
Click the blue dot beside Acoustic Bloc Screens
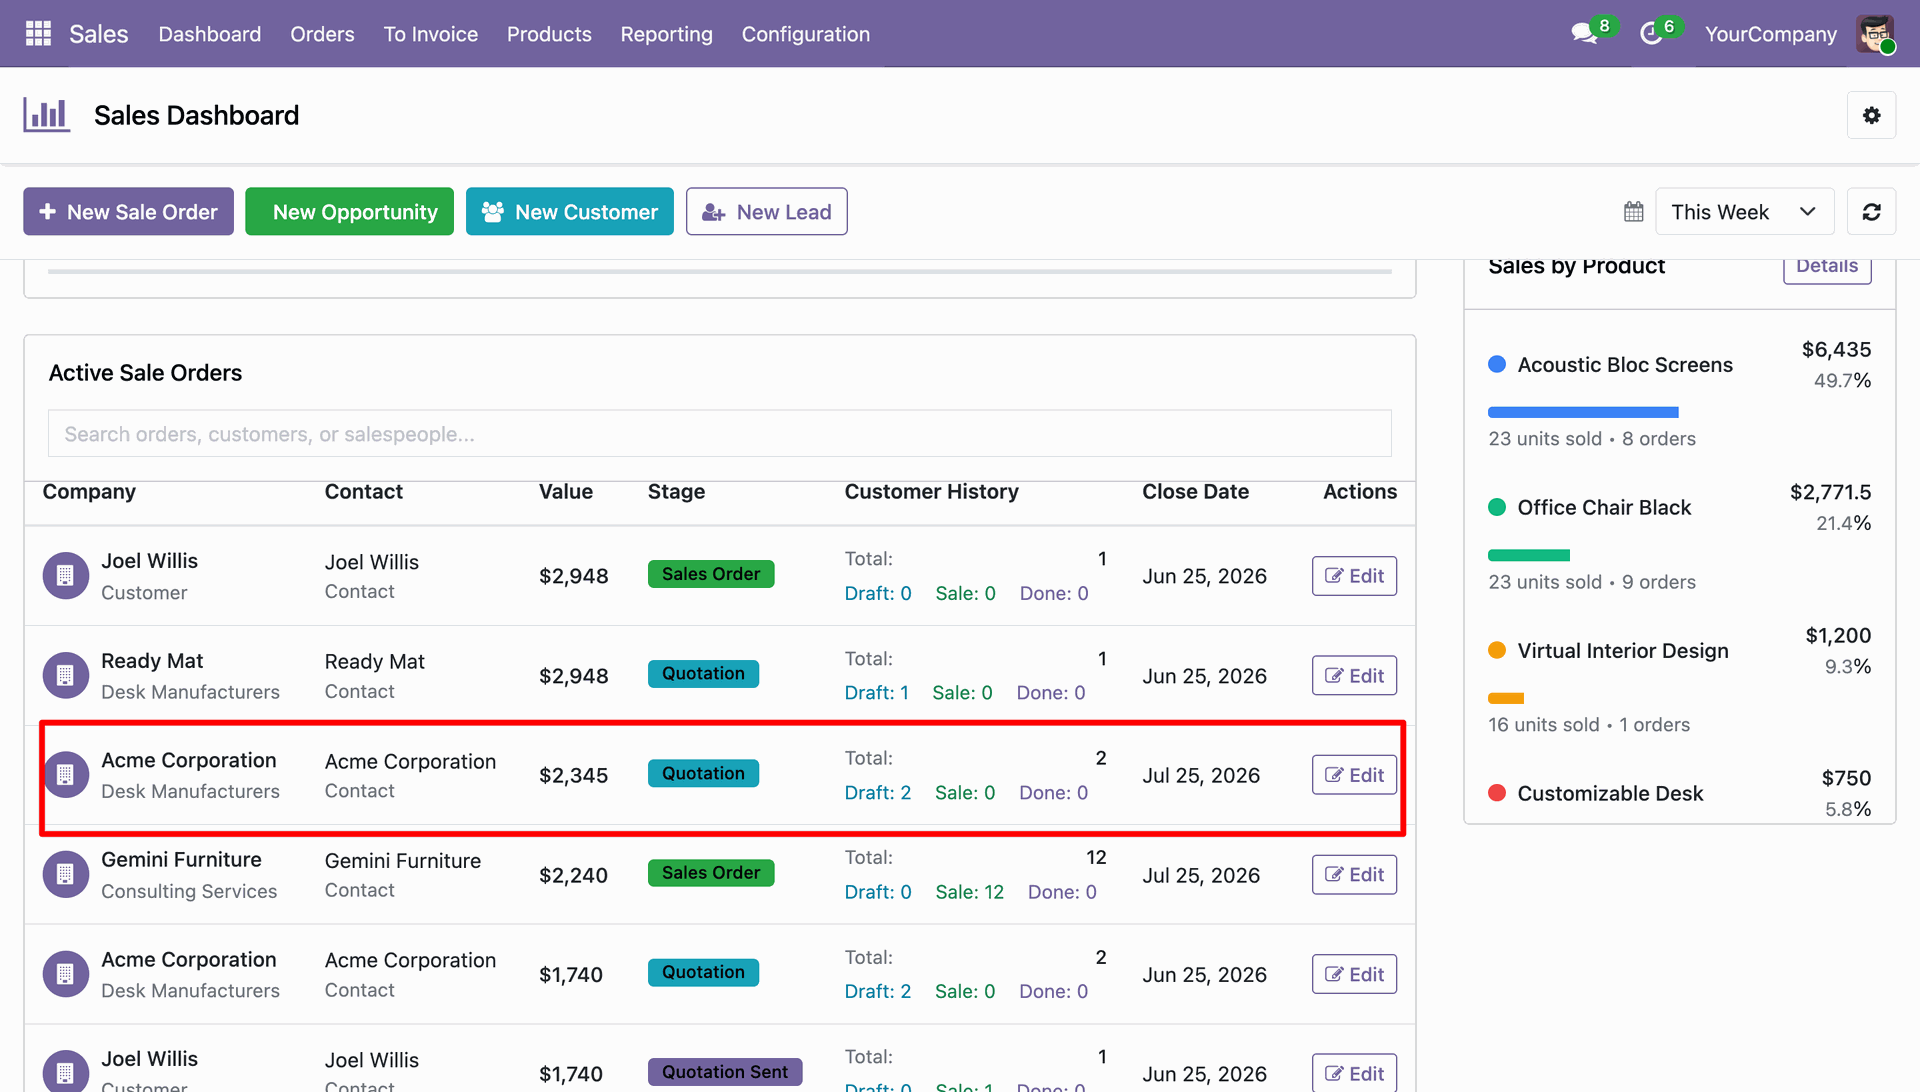tap(1497, 365)
